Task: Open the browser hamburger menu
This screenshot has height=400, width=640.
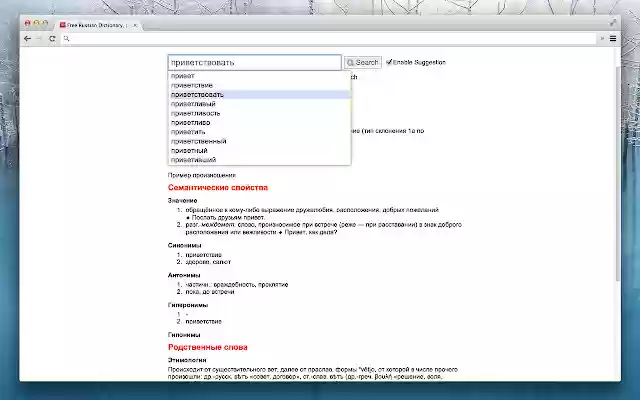Action: (x=613, y=38)
